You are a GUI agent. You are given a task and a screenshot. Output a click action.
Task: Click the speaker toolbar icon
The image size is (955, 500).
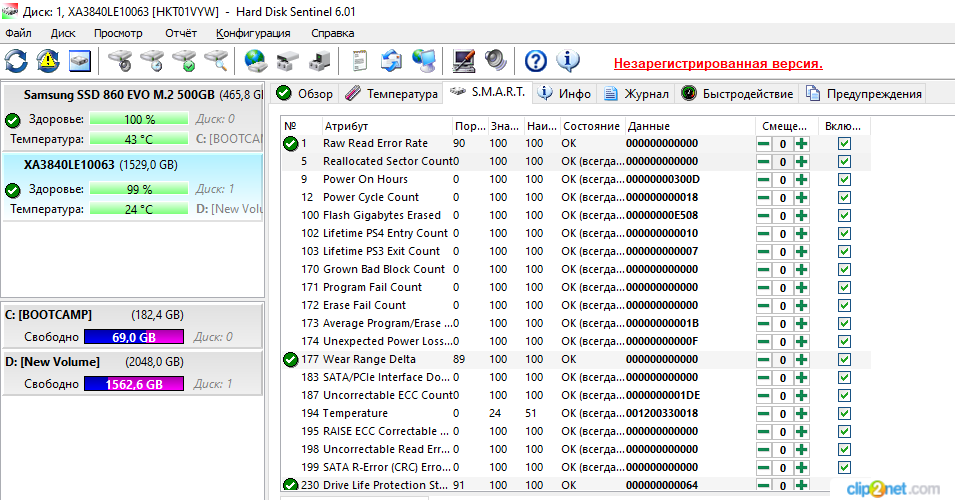point(495,61)
